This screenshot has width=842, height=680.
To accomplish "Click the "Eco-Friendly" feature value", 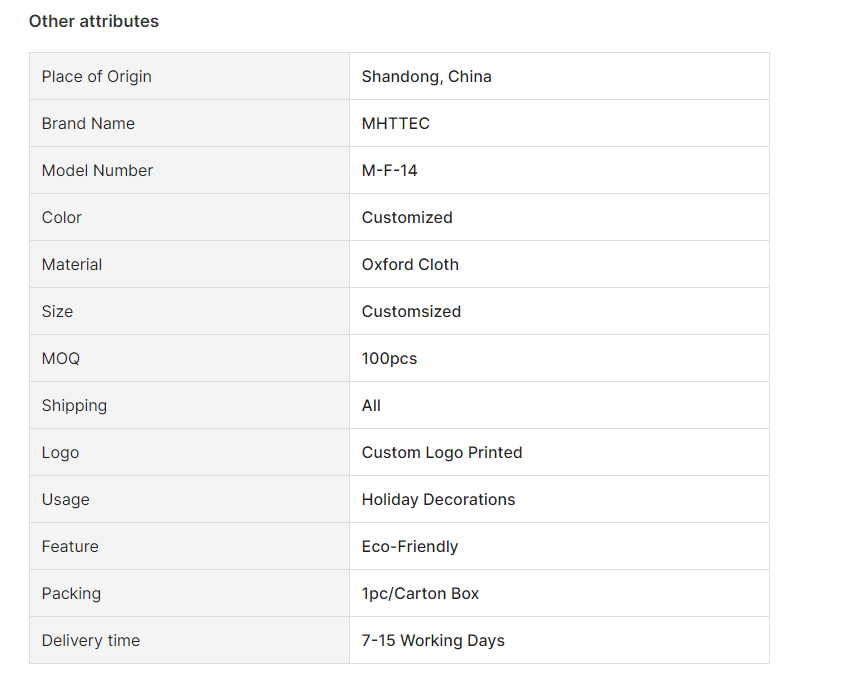I will 409,547.
